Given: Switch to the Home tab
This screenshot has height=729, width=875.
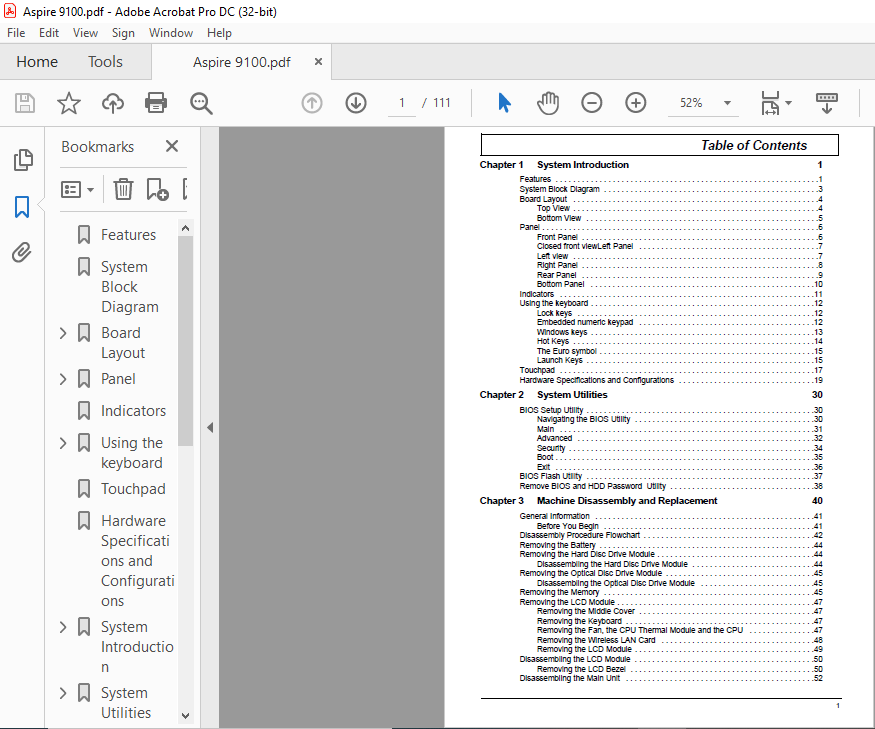Looking at the screenshot, I should pyautogui.click(x=37, y=61).
